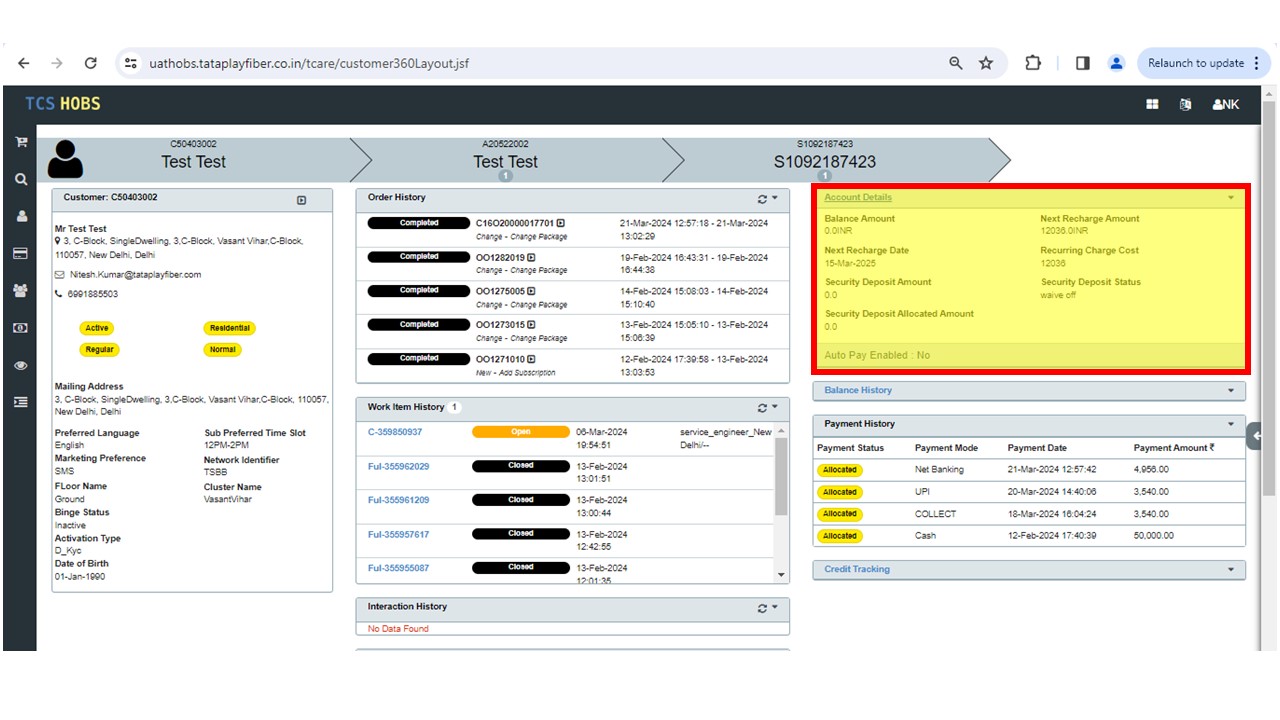Click the customer avatar silhouette
This screenshot has height=720, width=1280.
click(x=66, y=159)
